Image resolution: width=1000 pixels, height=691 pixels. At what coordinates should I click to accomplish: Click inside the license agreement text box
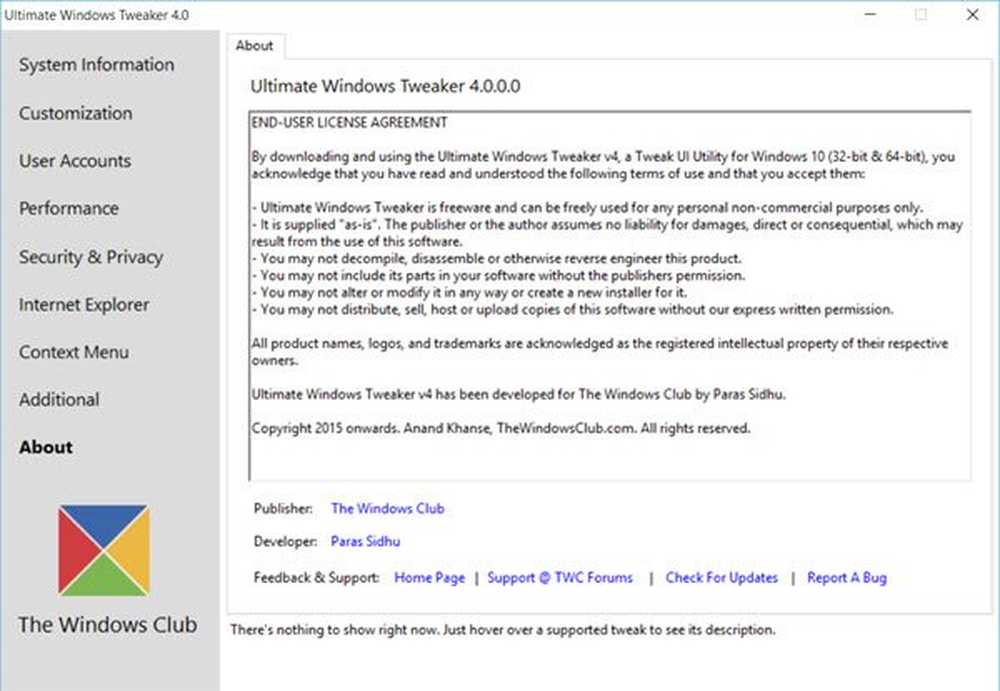coord(610,295)
